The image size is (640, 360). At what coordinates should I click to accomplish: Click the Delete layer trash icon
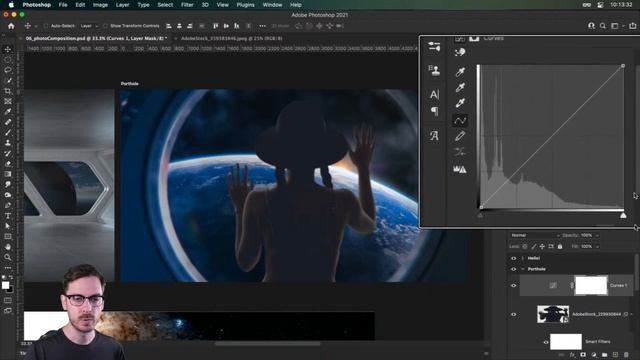[x=626, y=355]
